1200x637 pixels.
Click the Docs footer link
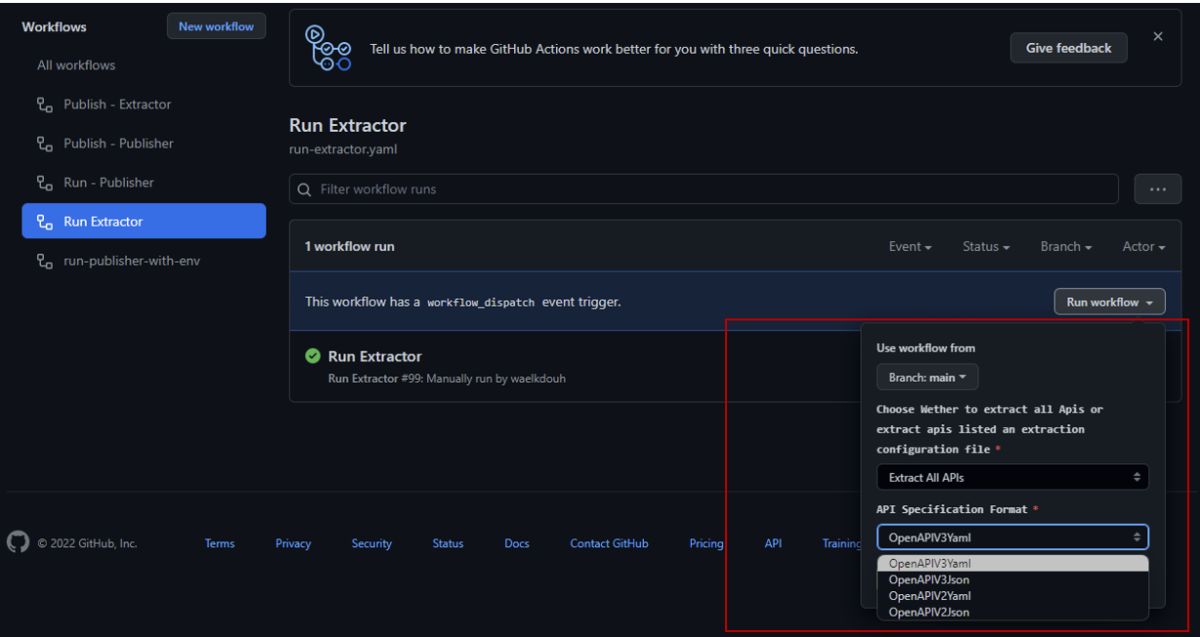(x=517, y=544)
